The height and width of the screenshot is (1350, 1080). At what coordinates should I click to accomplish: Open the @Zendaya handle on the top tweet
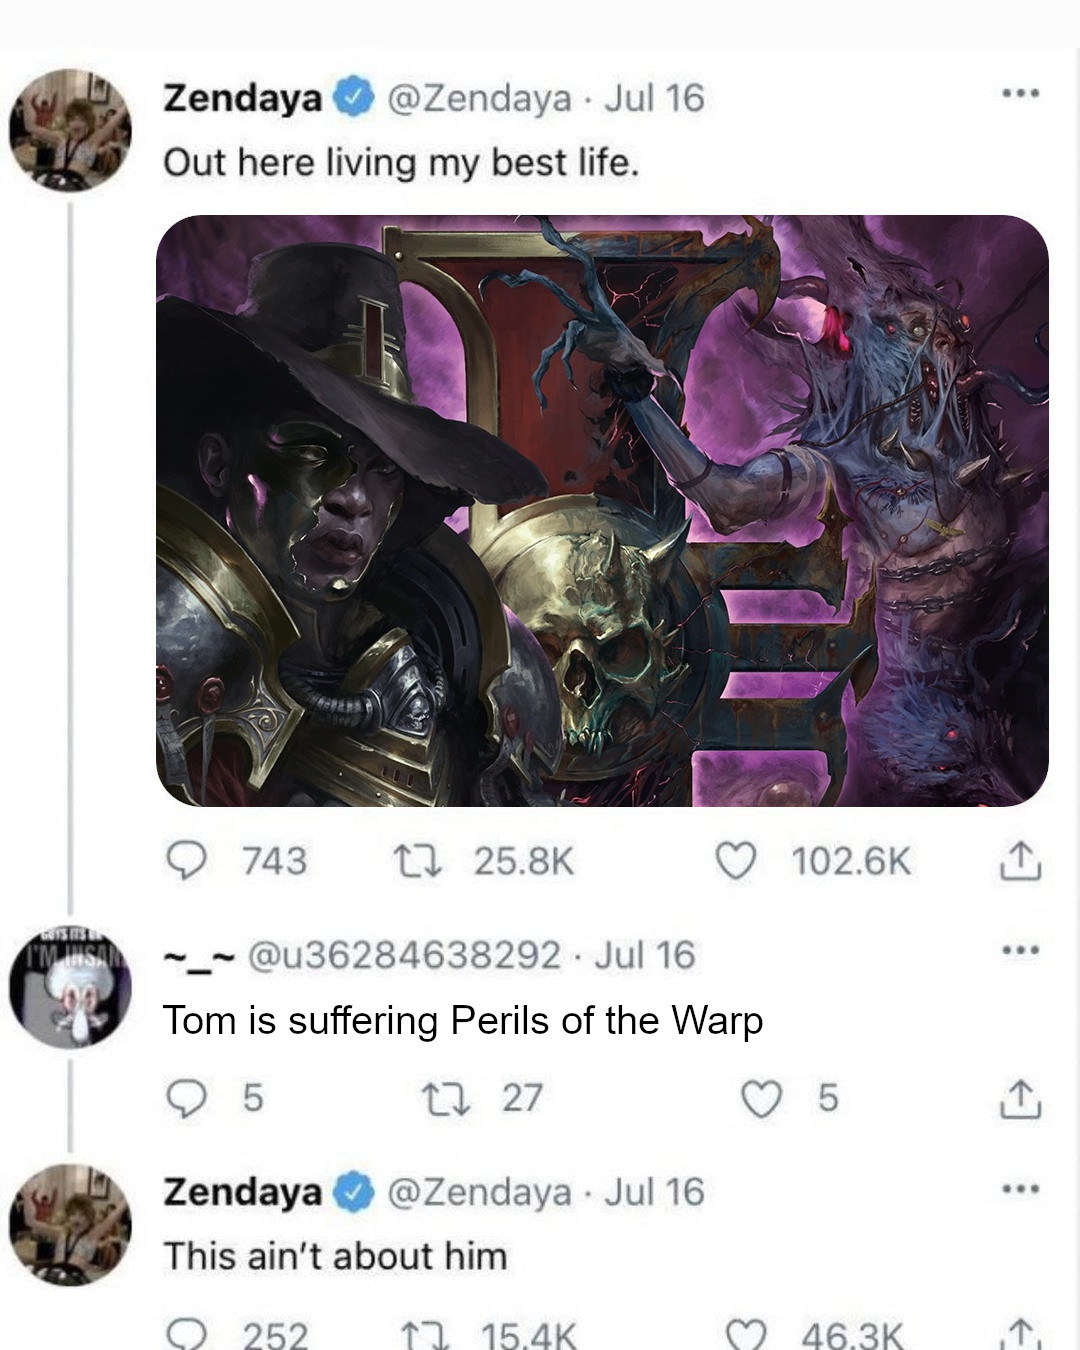click(x=479, y=98)
